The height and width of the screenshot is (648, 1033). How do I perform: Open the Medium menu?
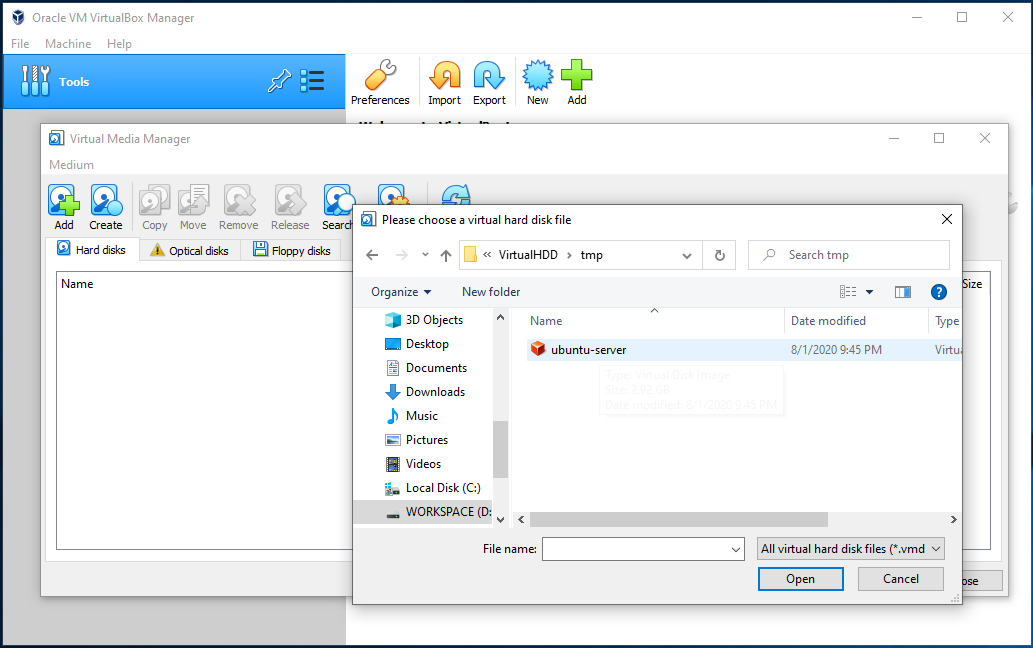coord(71,165)
